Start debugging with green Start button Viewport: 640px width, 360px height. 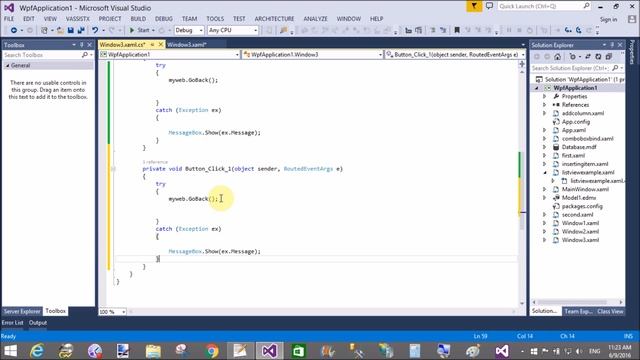click(139, 30)
